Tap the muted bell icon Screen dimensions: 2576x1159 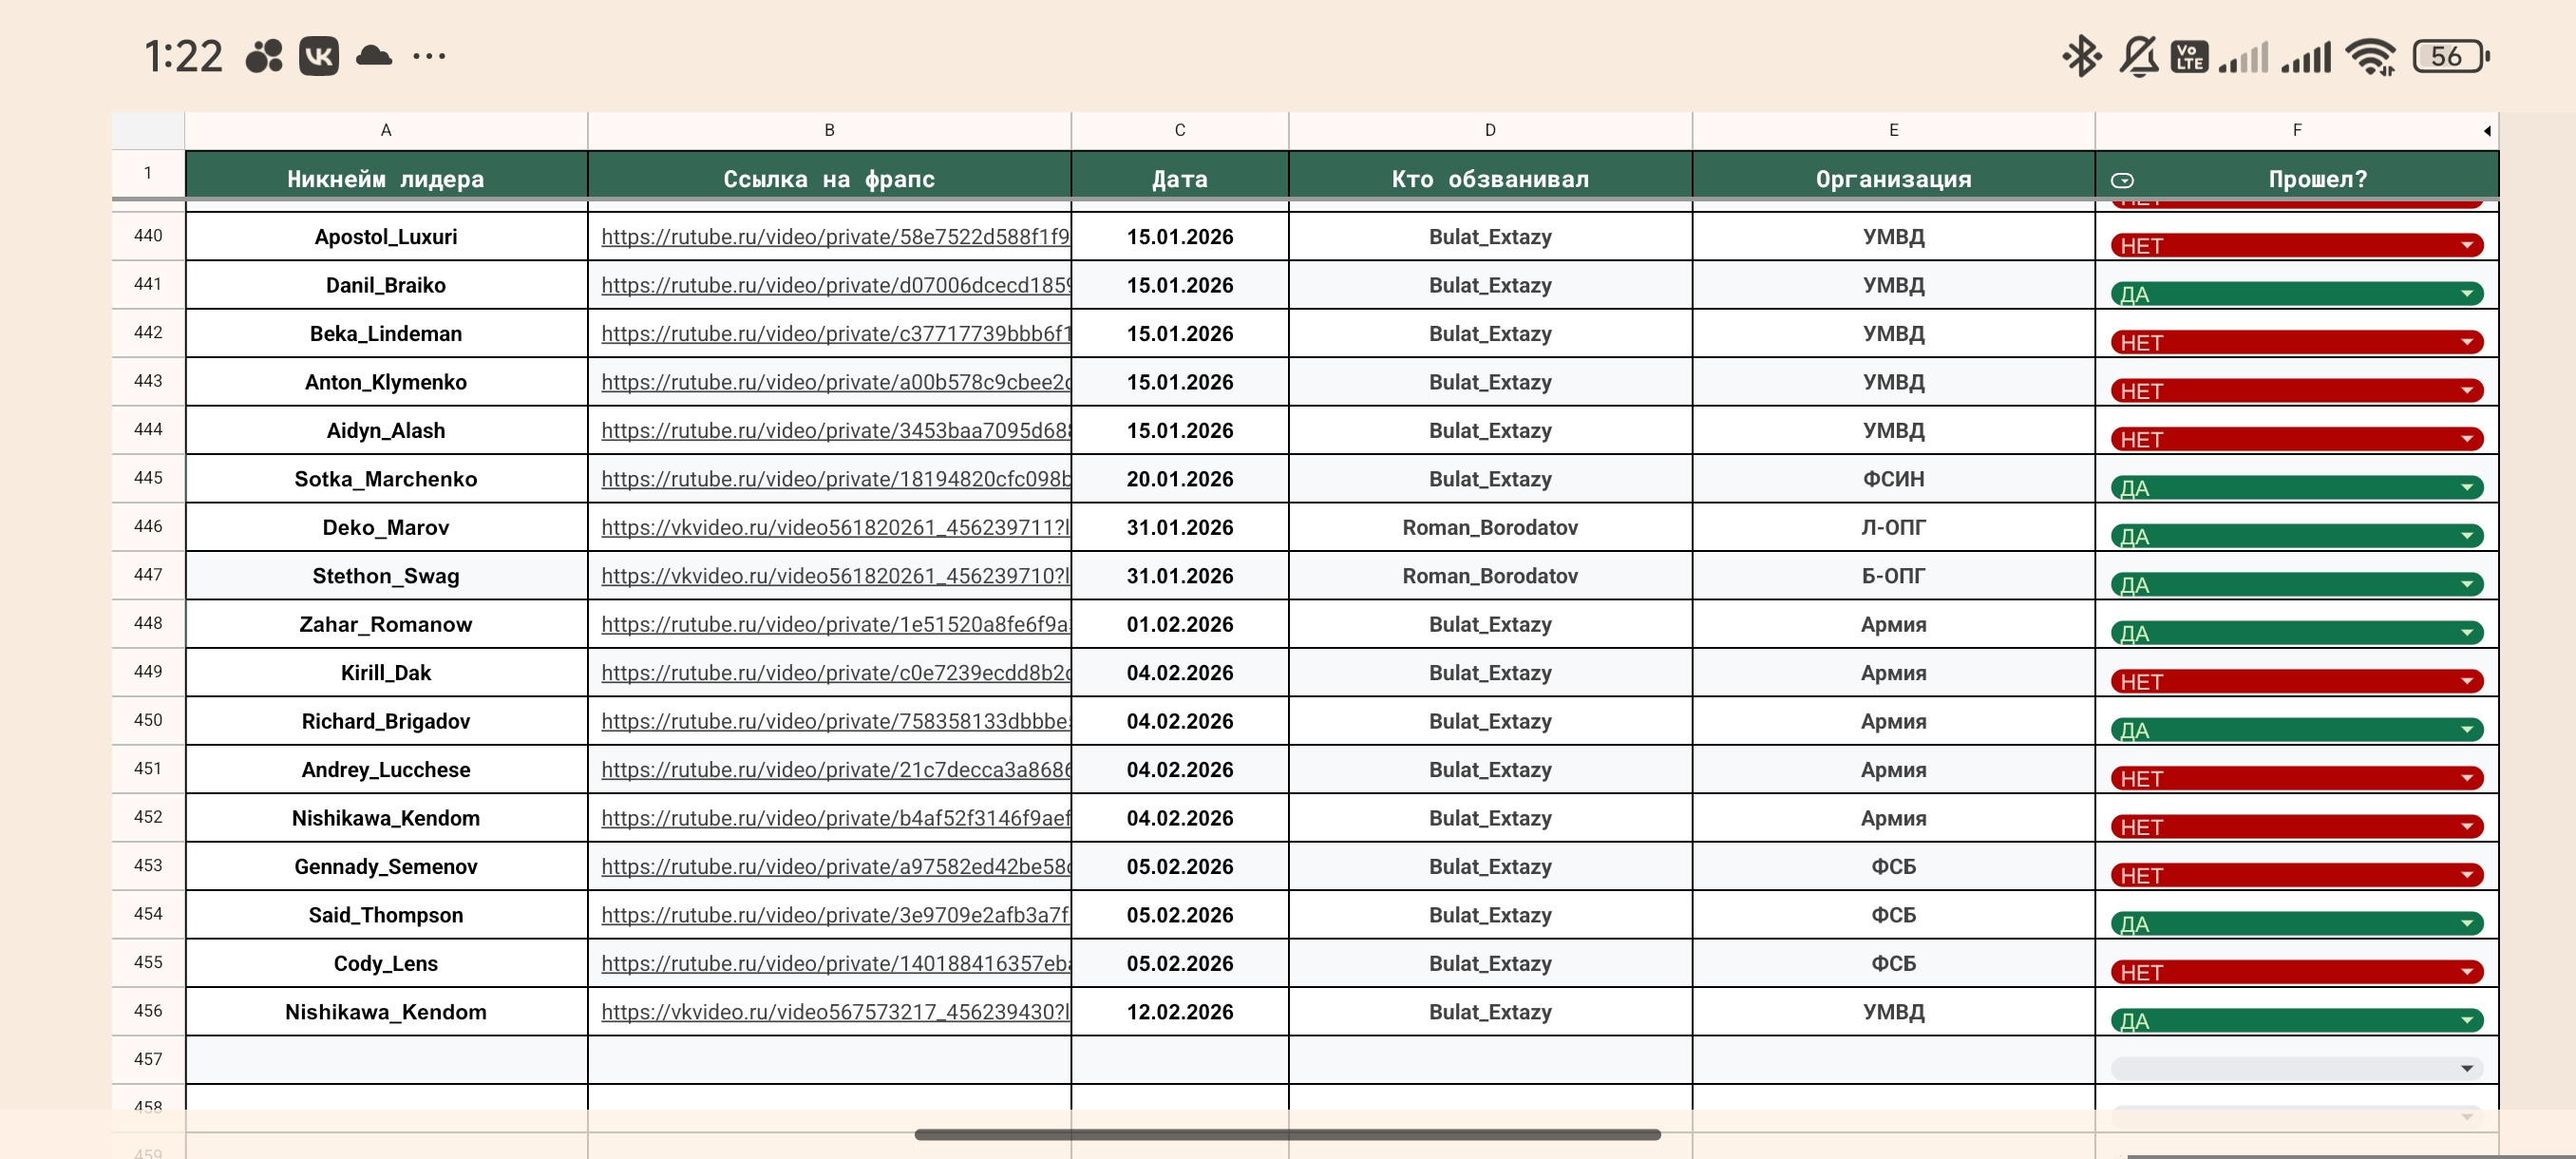[2138, 56]
